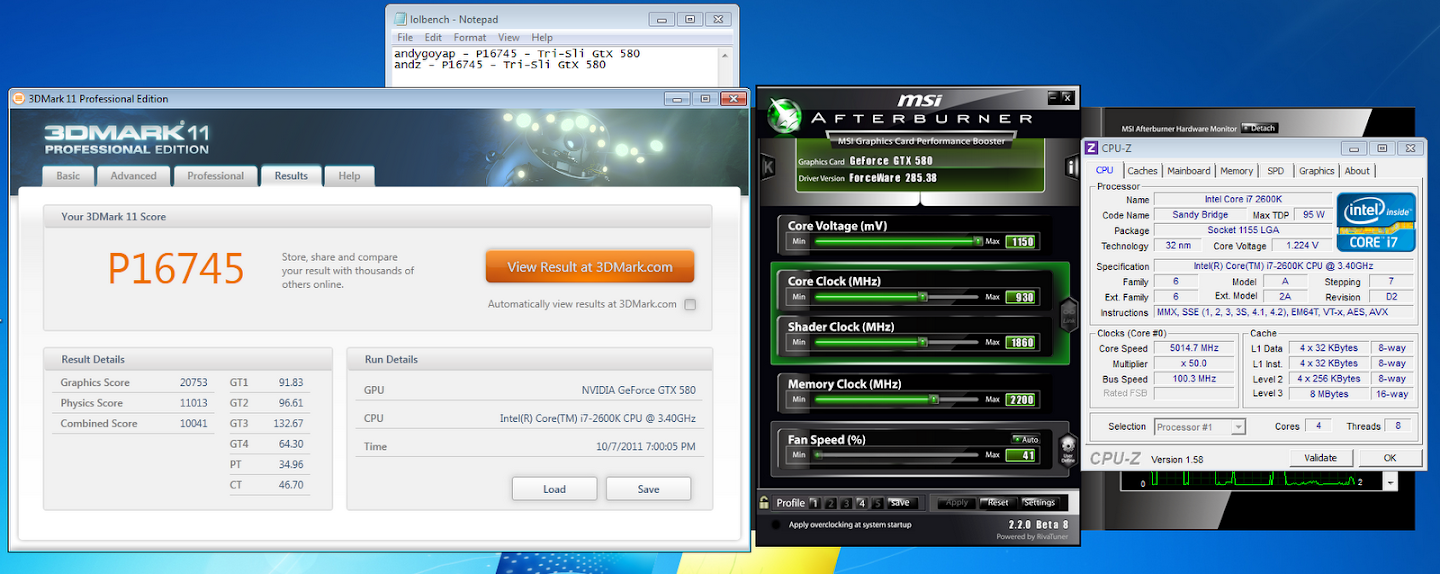Select Afterburner profile slot 5

pyautogui.click(x=878, y=503)
